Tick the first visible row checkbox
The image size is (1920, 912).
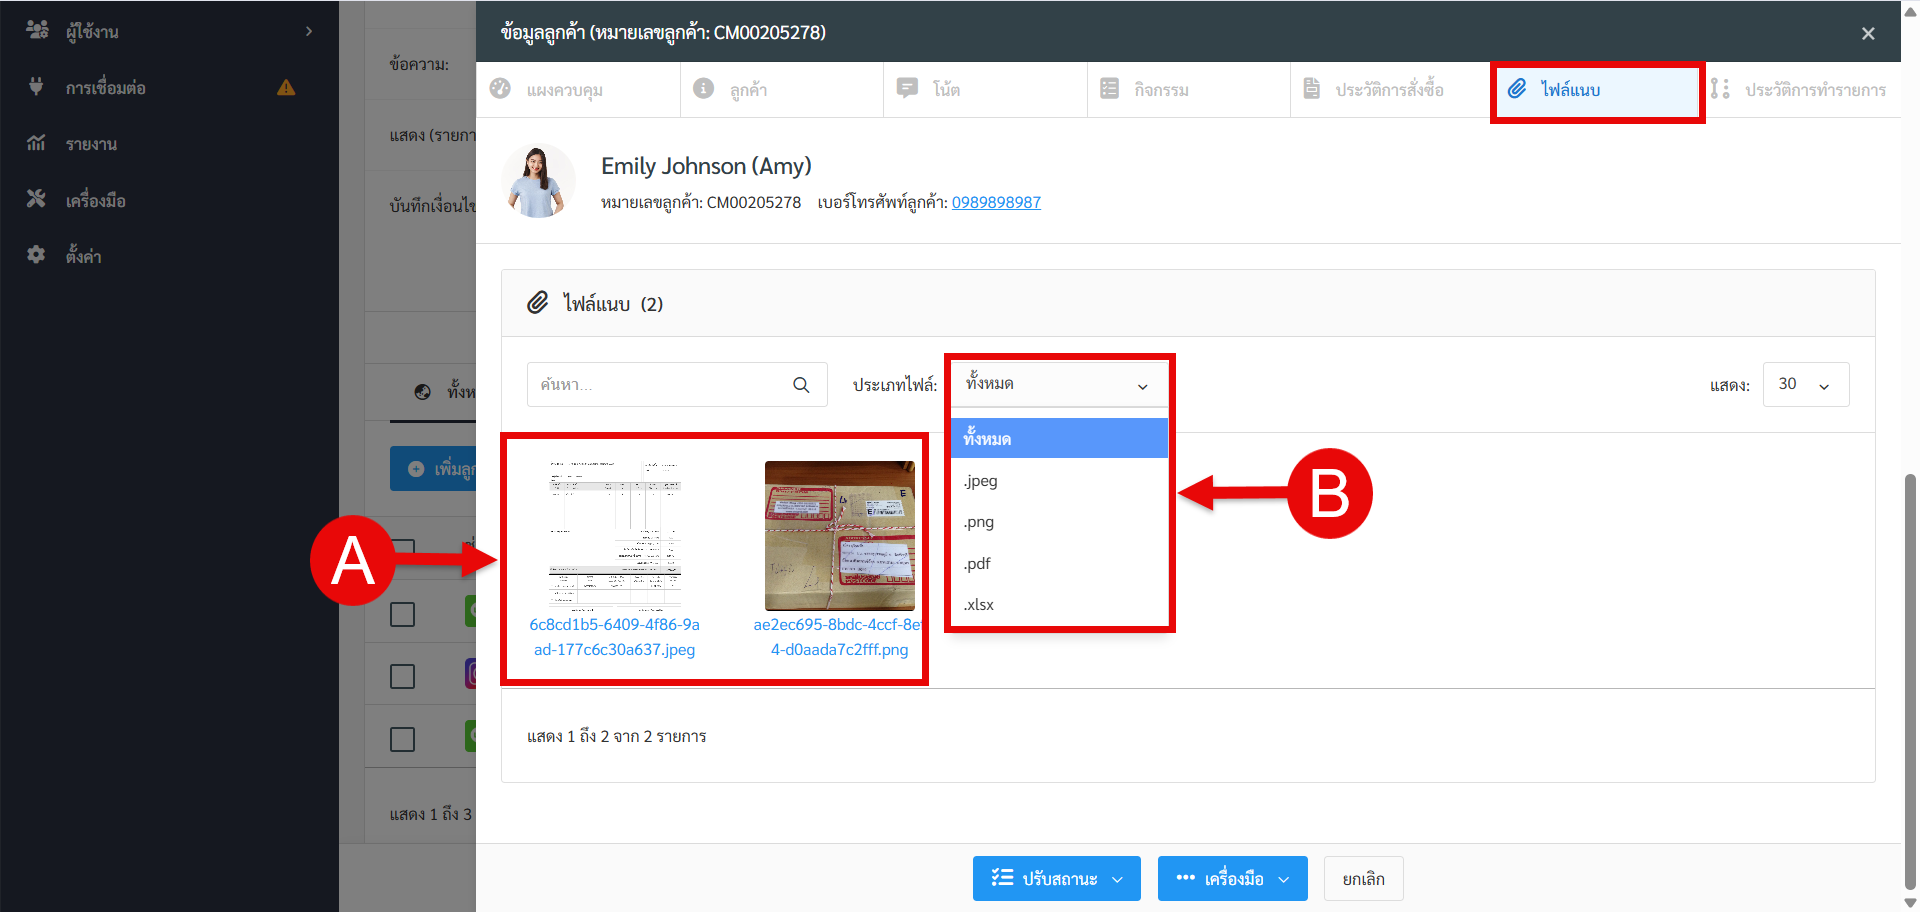point(403,614)
